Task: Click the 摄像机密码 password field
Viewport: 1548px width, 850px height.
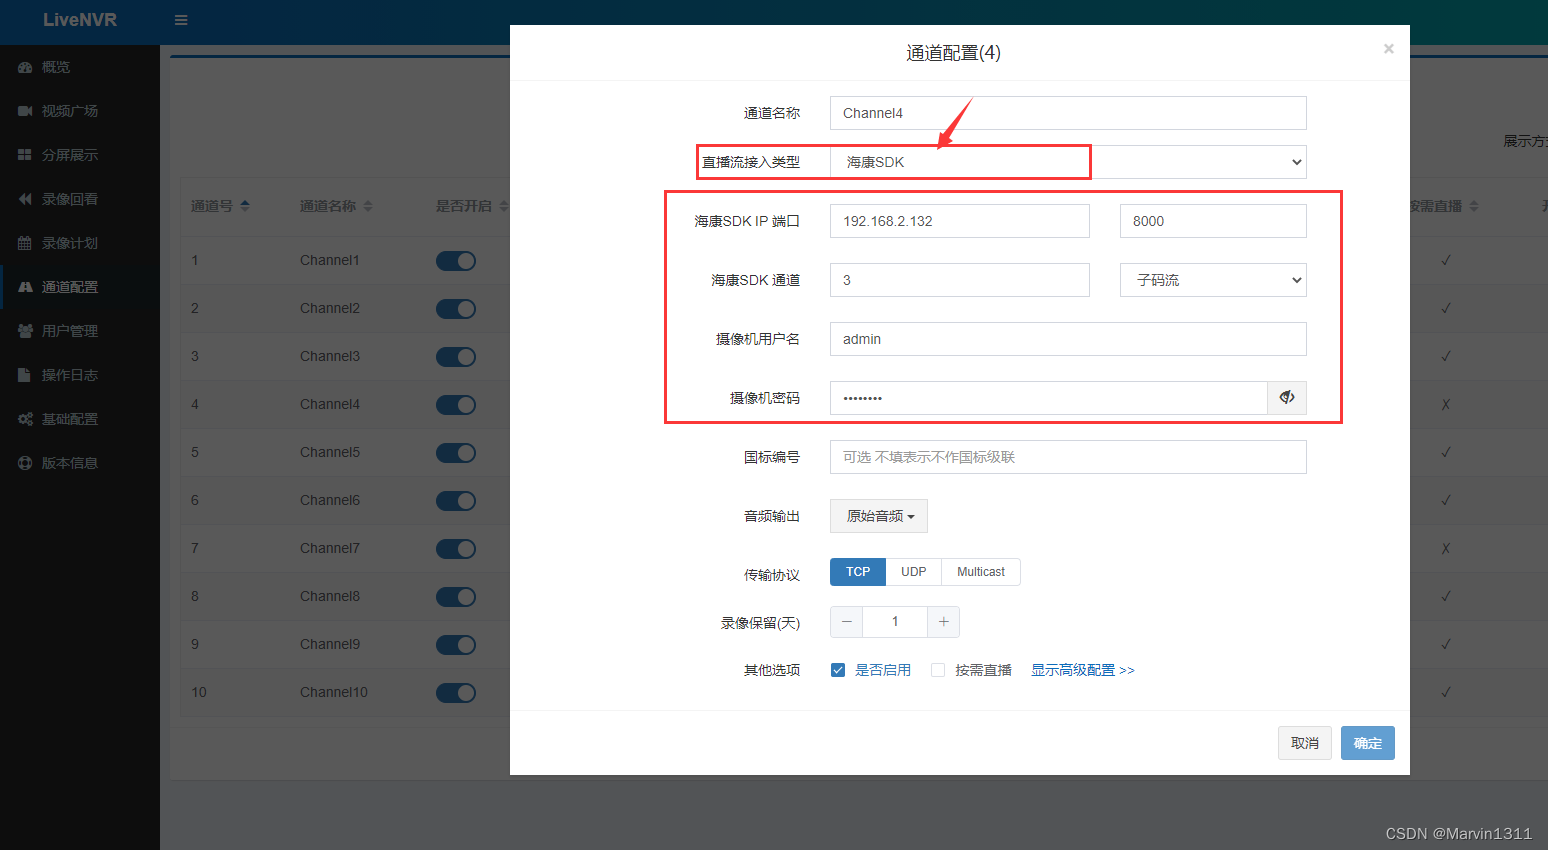Action: pos(1048,398)
